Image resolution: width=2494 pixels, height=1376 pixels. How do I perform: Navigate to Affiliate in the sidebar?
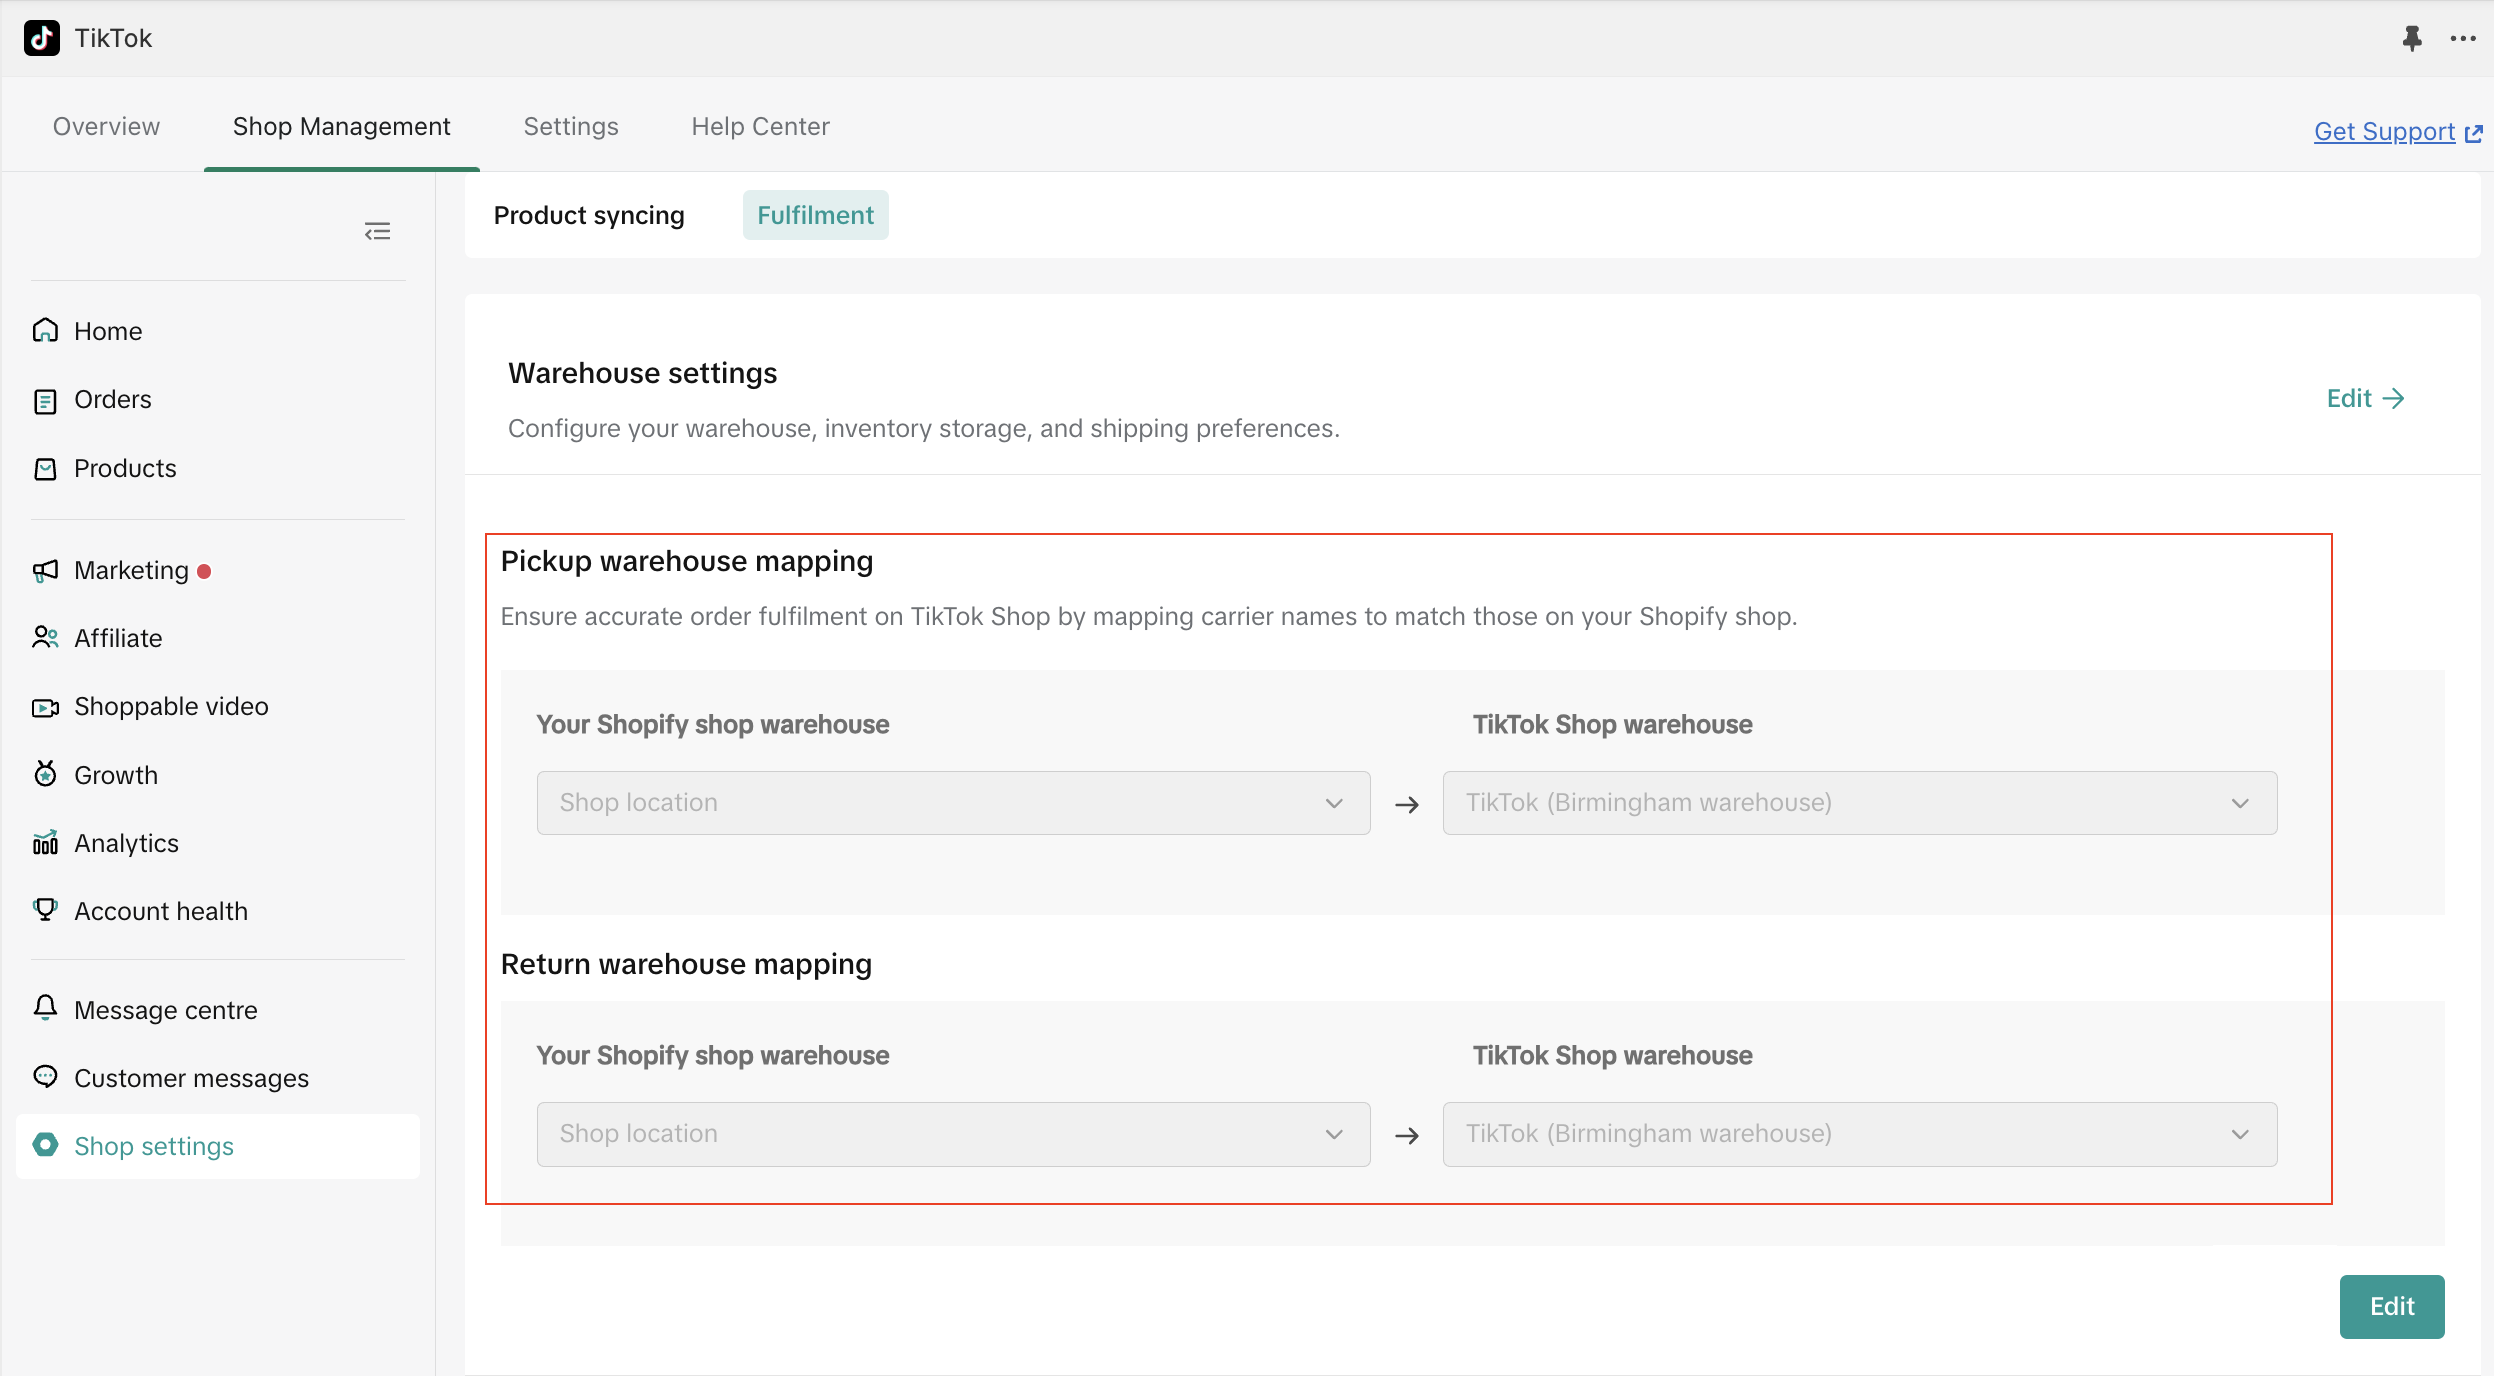pos(118,638)
